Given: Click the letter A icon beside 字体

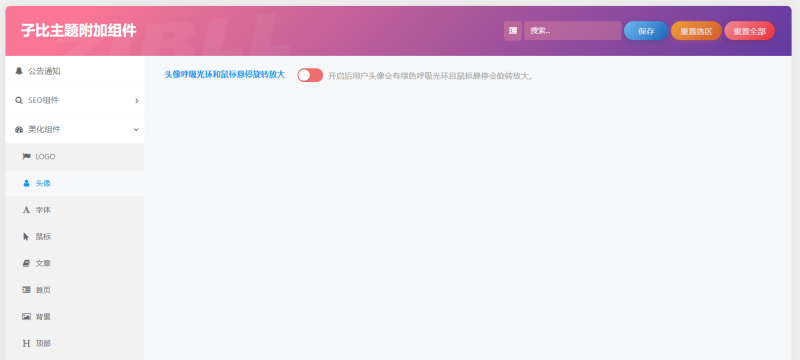Looking at the screenshot, I should click(27, 210).
